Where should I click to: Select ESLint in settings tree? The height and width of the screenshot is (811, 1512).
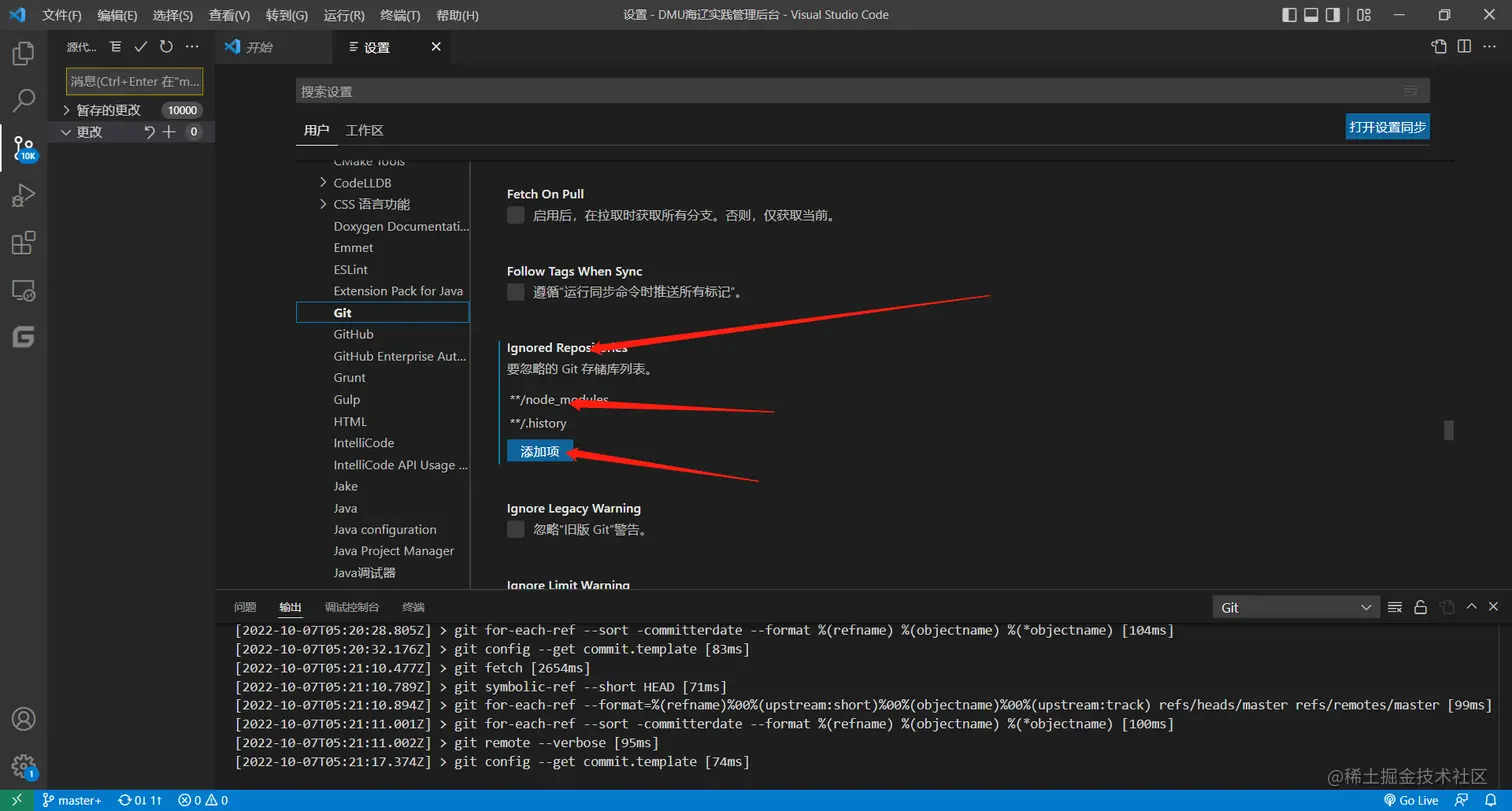pyautogui.click(x=350, y=269)
